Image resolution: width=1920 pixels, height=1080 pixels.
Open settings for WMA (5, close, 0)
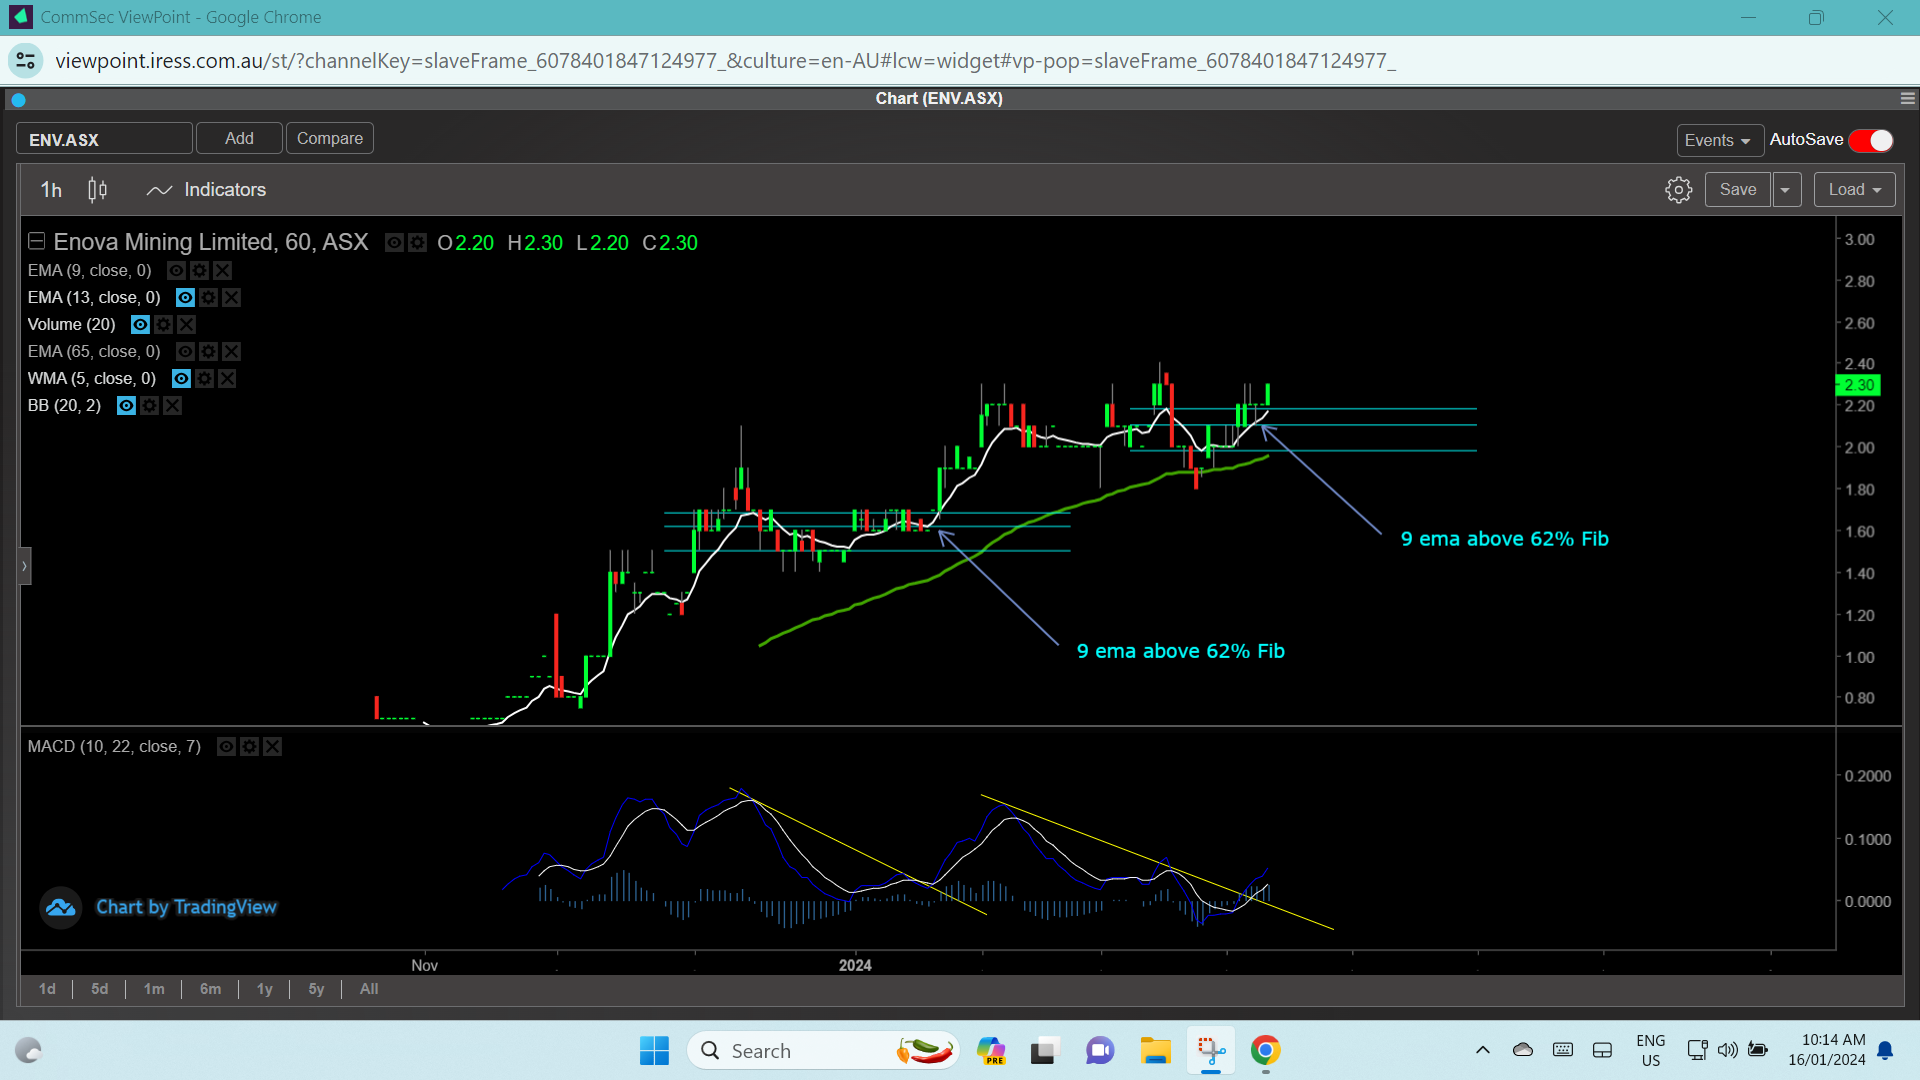(204, 379)
